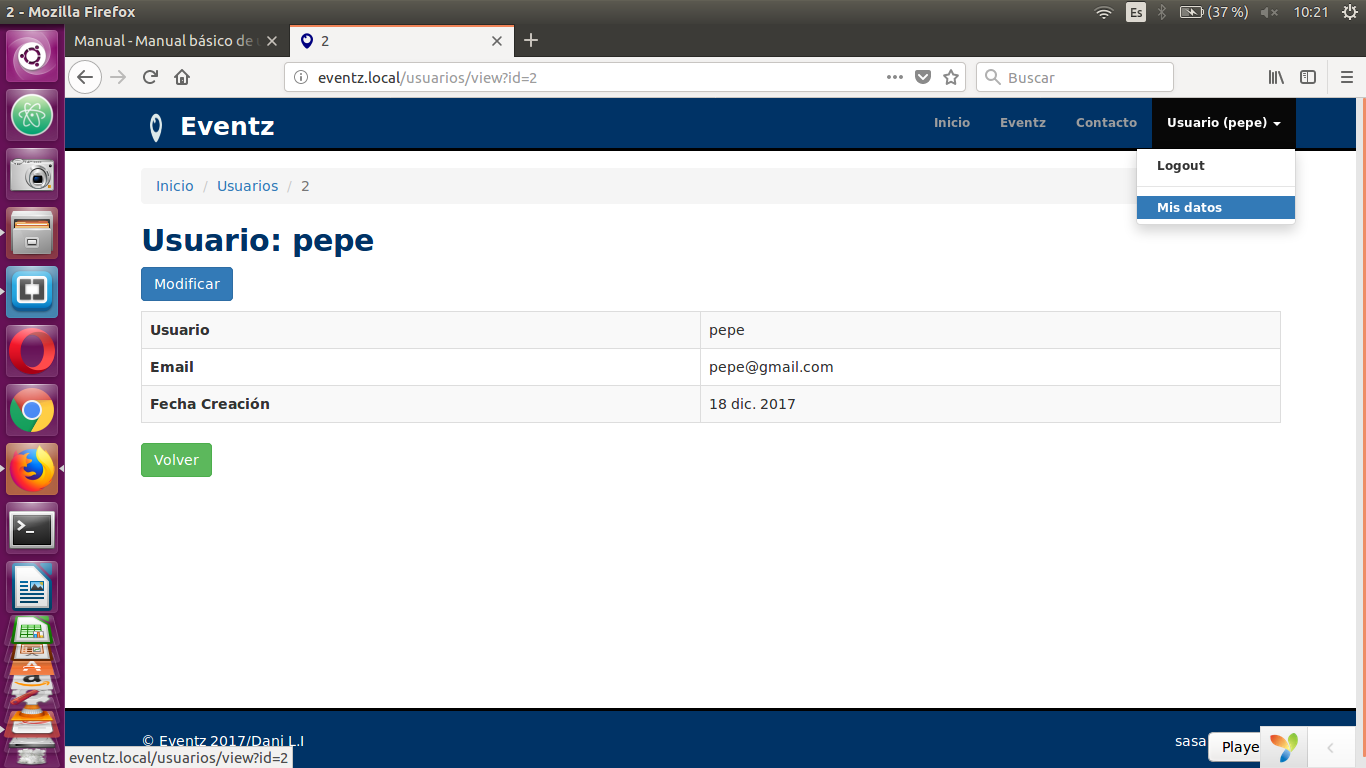This screenshot has height=768, width=1366.
Task: Click the Eventz brand title
Action: click(x=227, y=127)
